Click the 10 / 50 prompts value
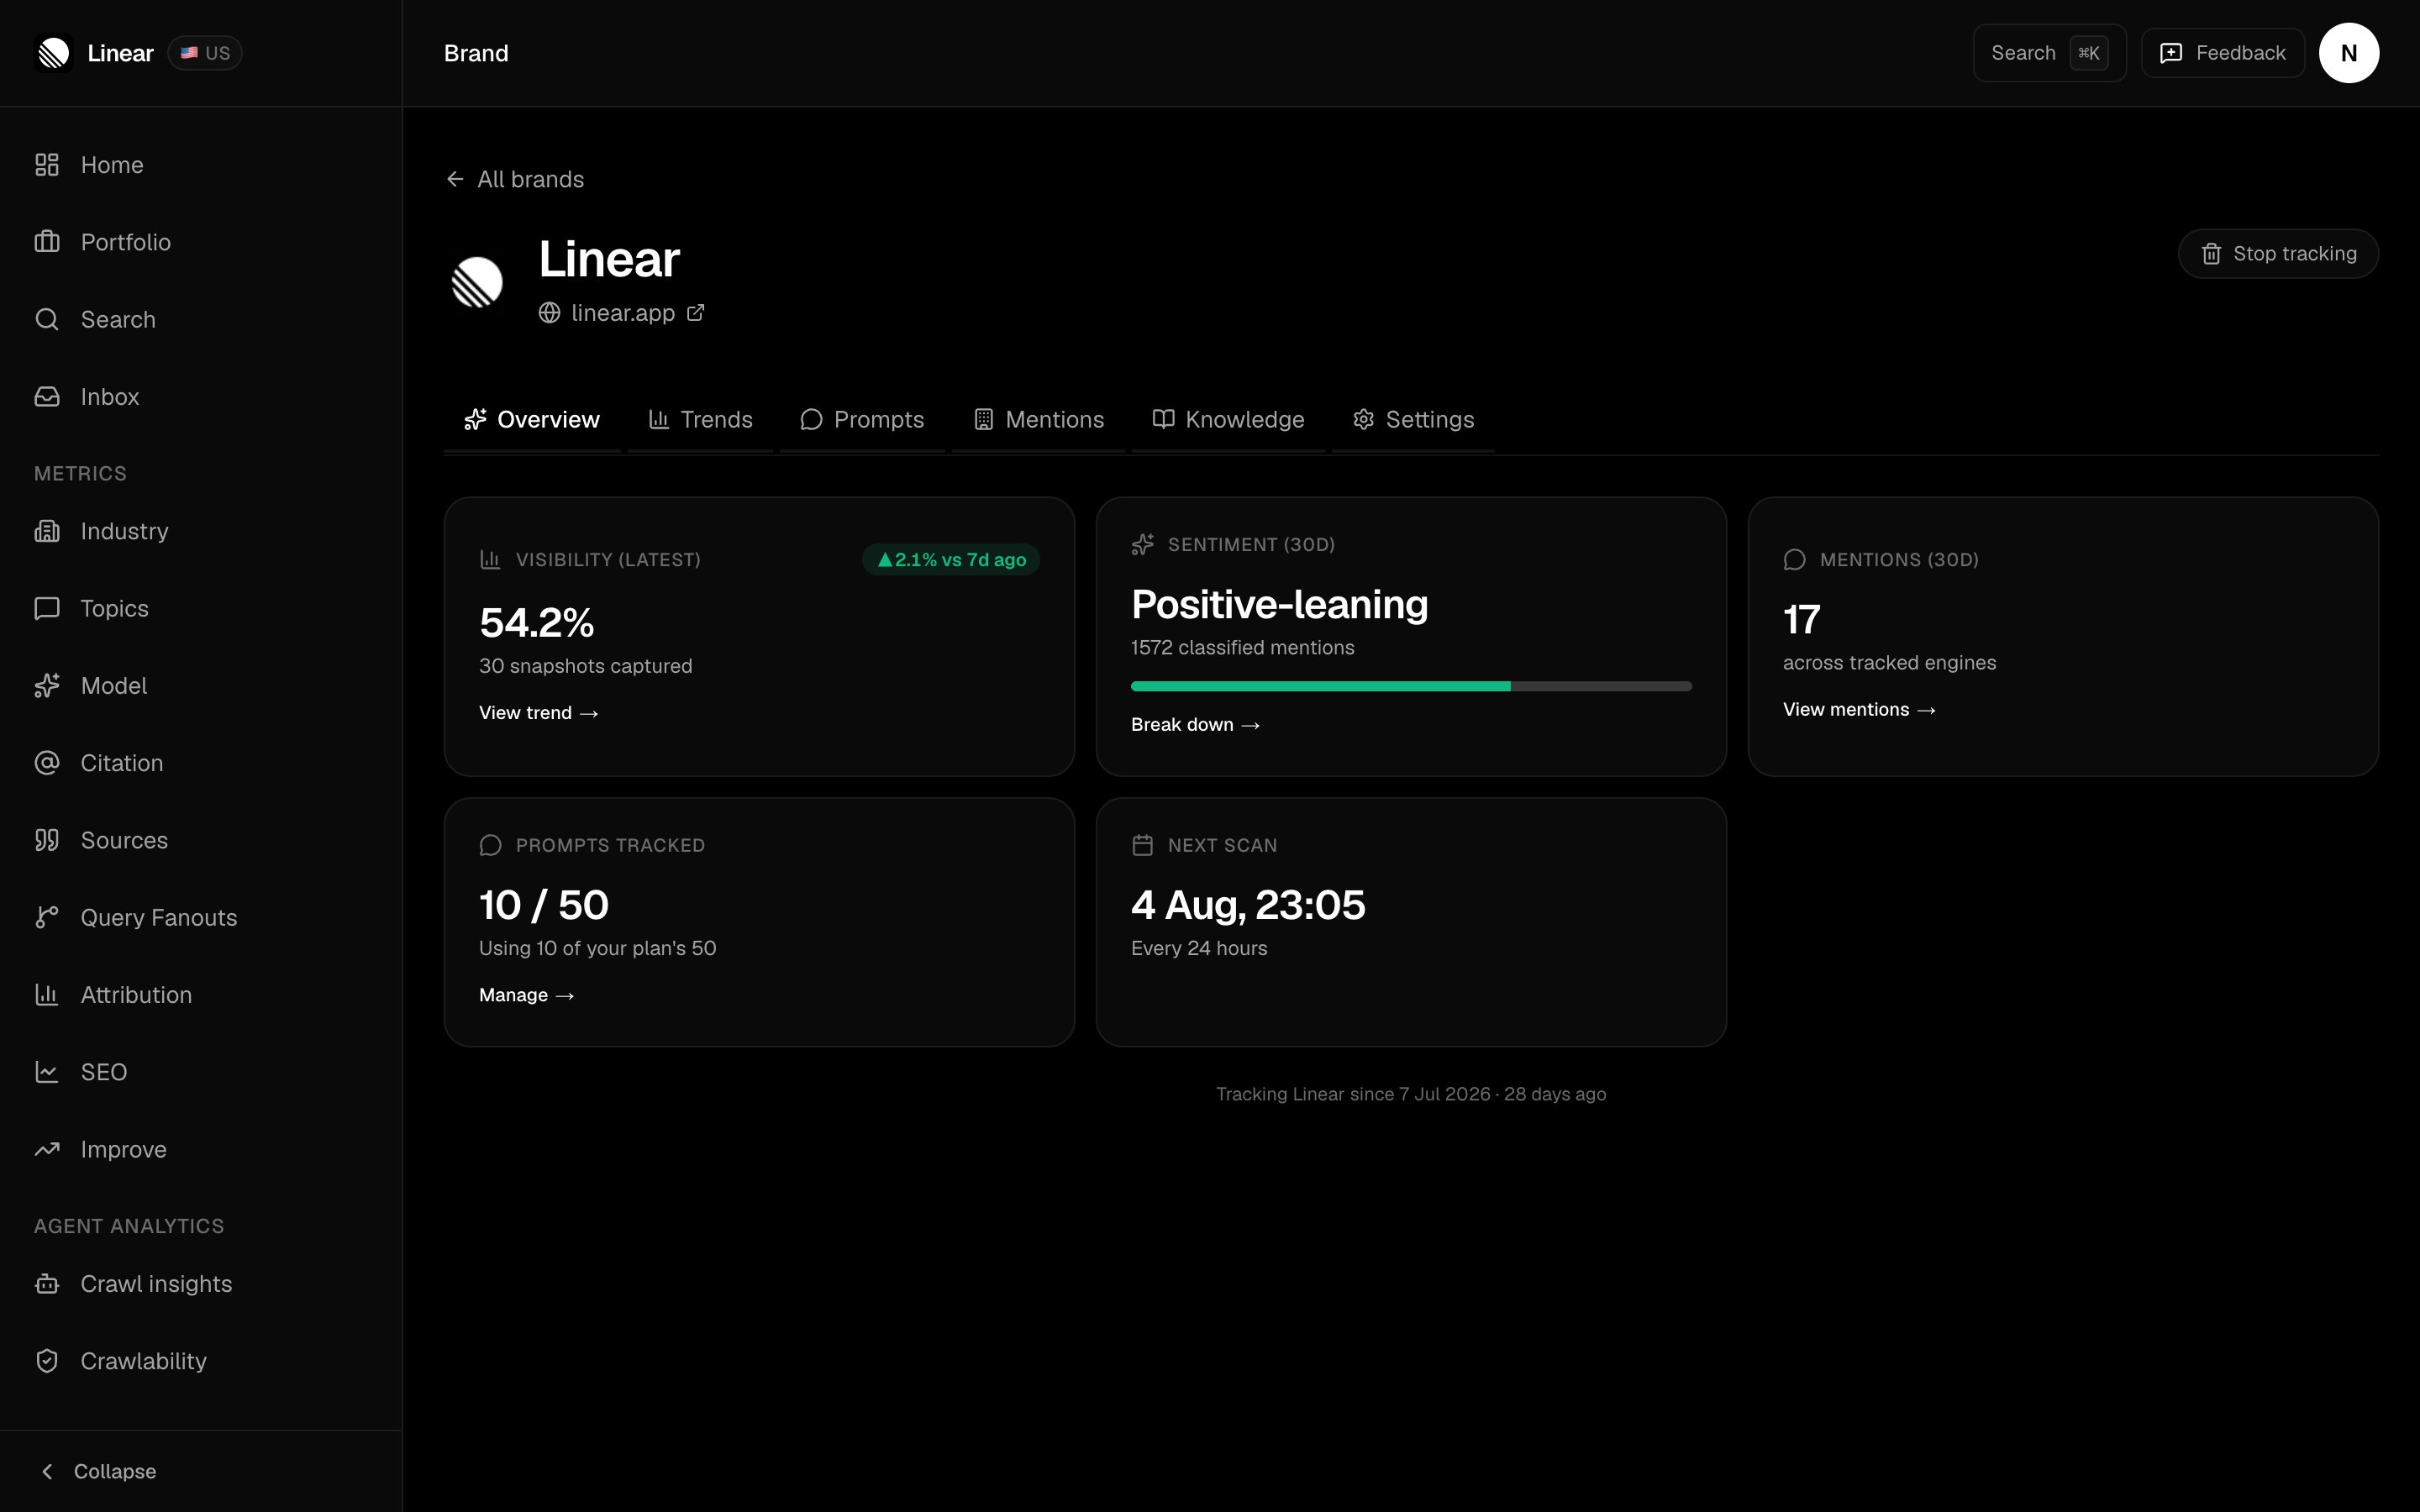This screenshot has width=2420, height=1512. pos(544,905)
